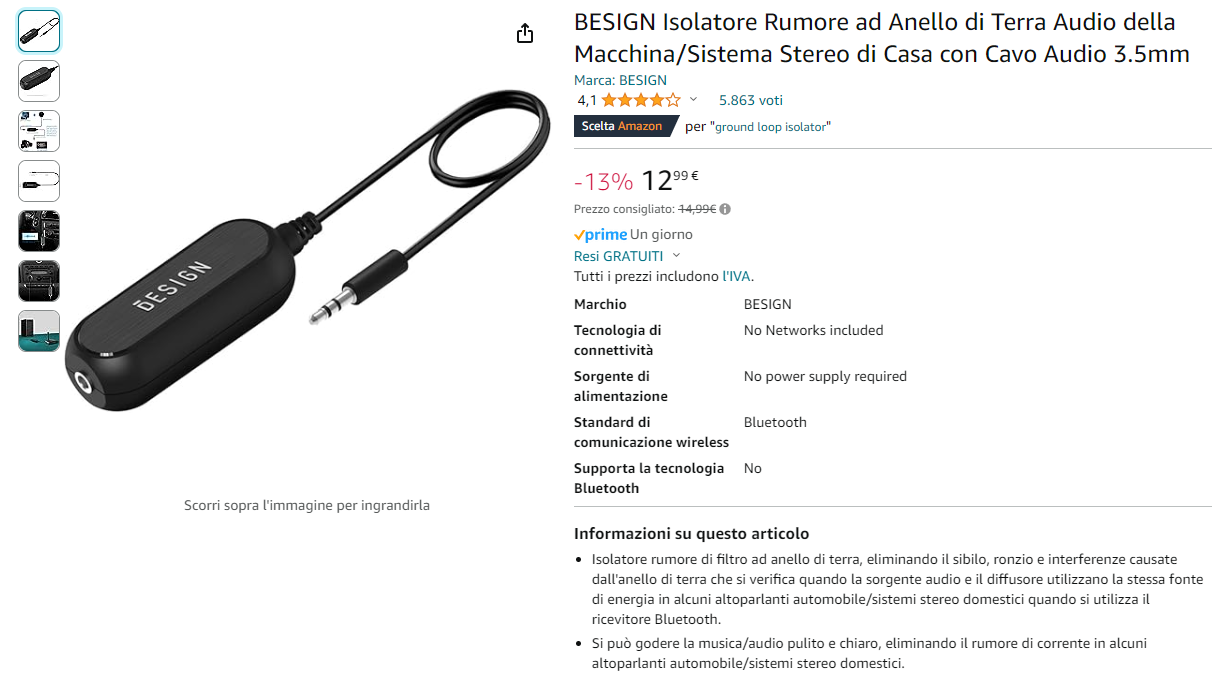The image size is (1222, 674).
Task: Expand the rating dropdown arrow beside stars
Action: pyautogui.click(x=693, y=100)
